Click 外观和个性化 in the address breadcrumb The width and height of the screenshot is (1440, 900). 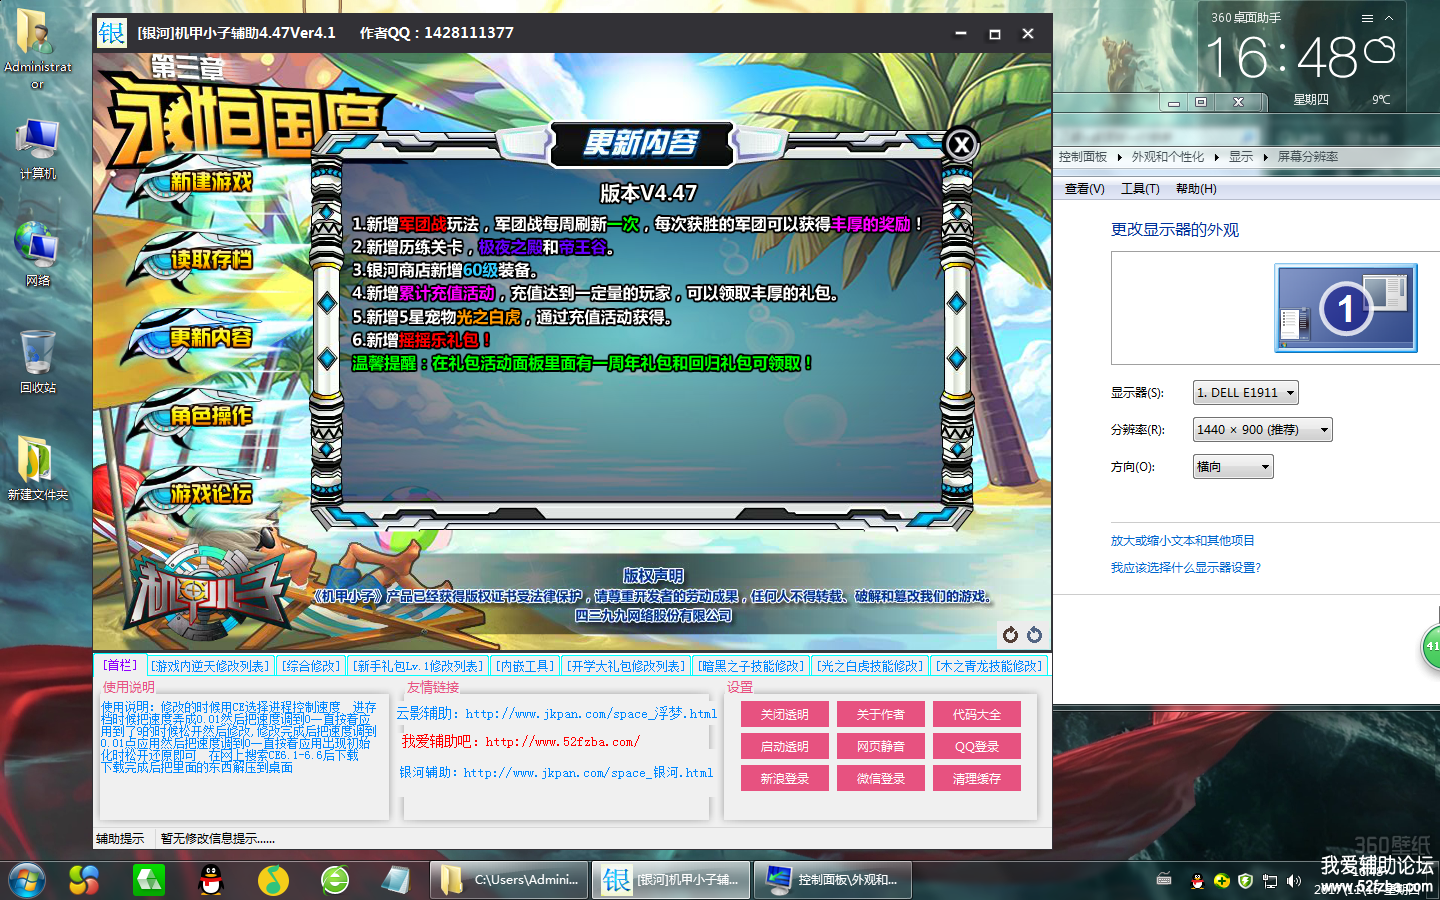tap(1168, 157)
